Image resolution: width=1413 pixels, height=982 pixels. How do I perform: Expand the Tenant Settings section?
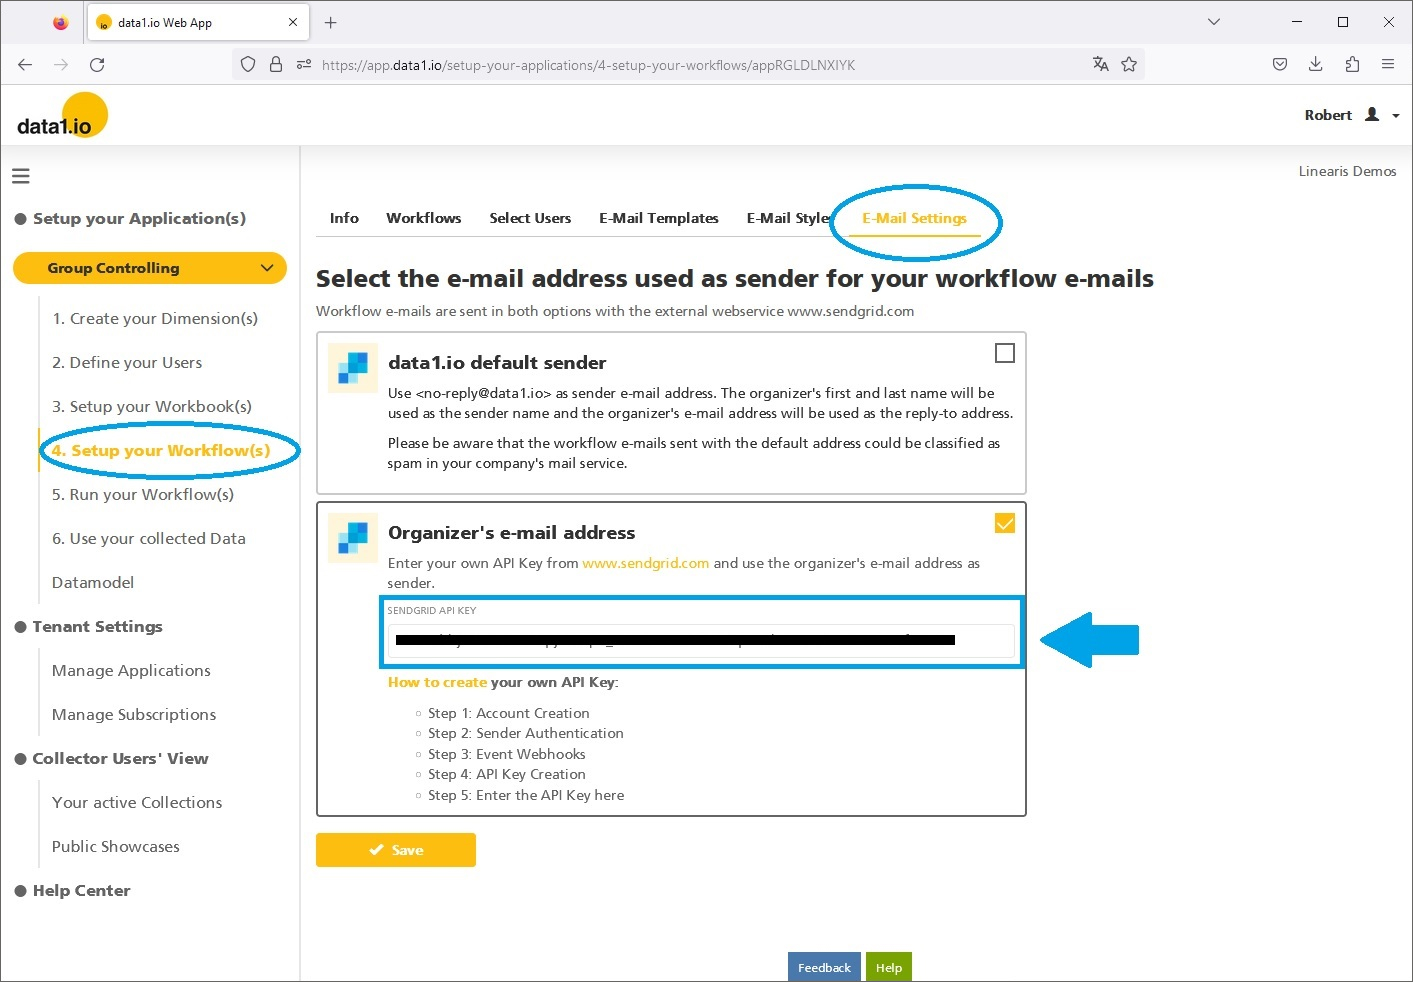pyautogui.click(x=88, y=626)
